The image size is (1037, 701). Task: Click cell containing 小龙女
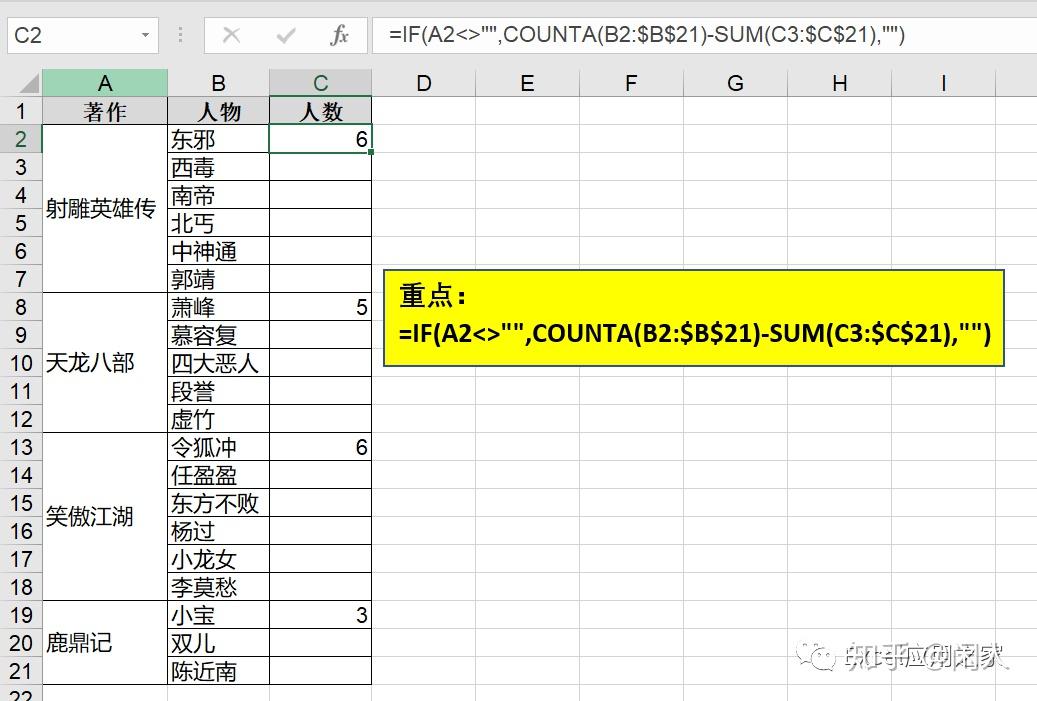[218, 559]
